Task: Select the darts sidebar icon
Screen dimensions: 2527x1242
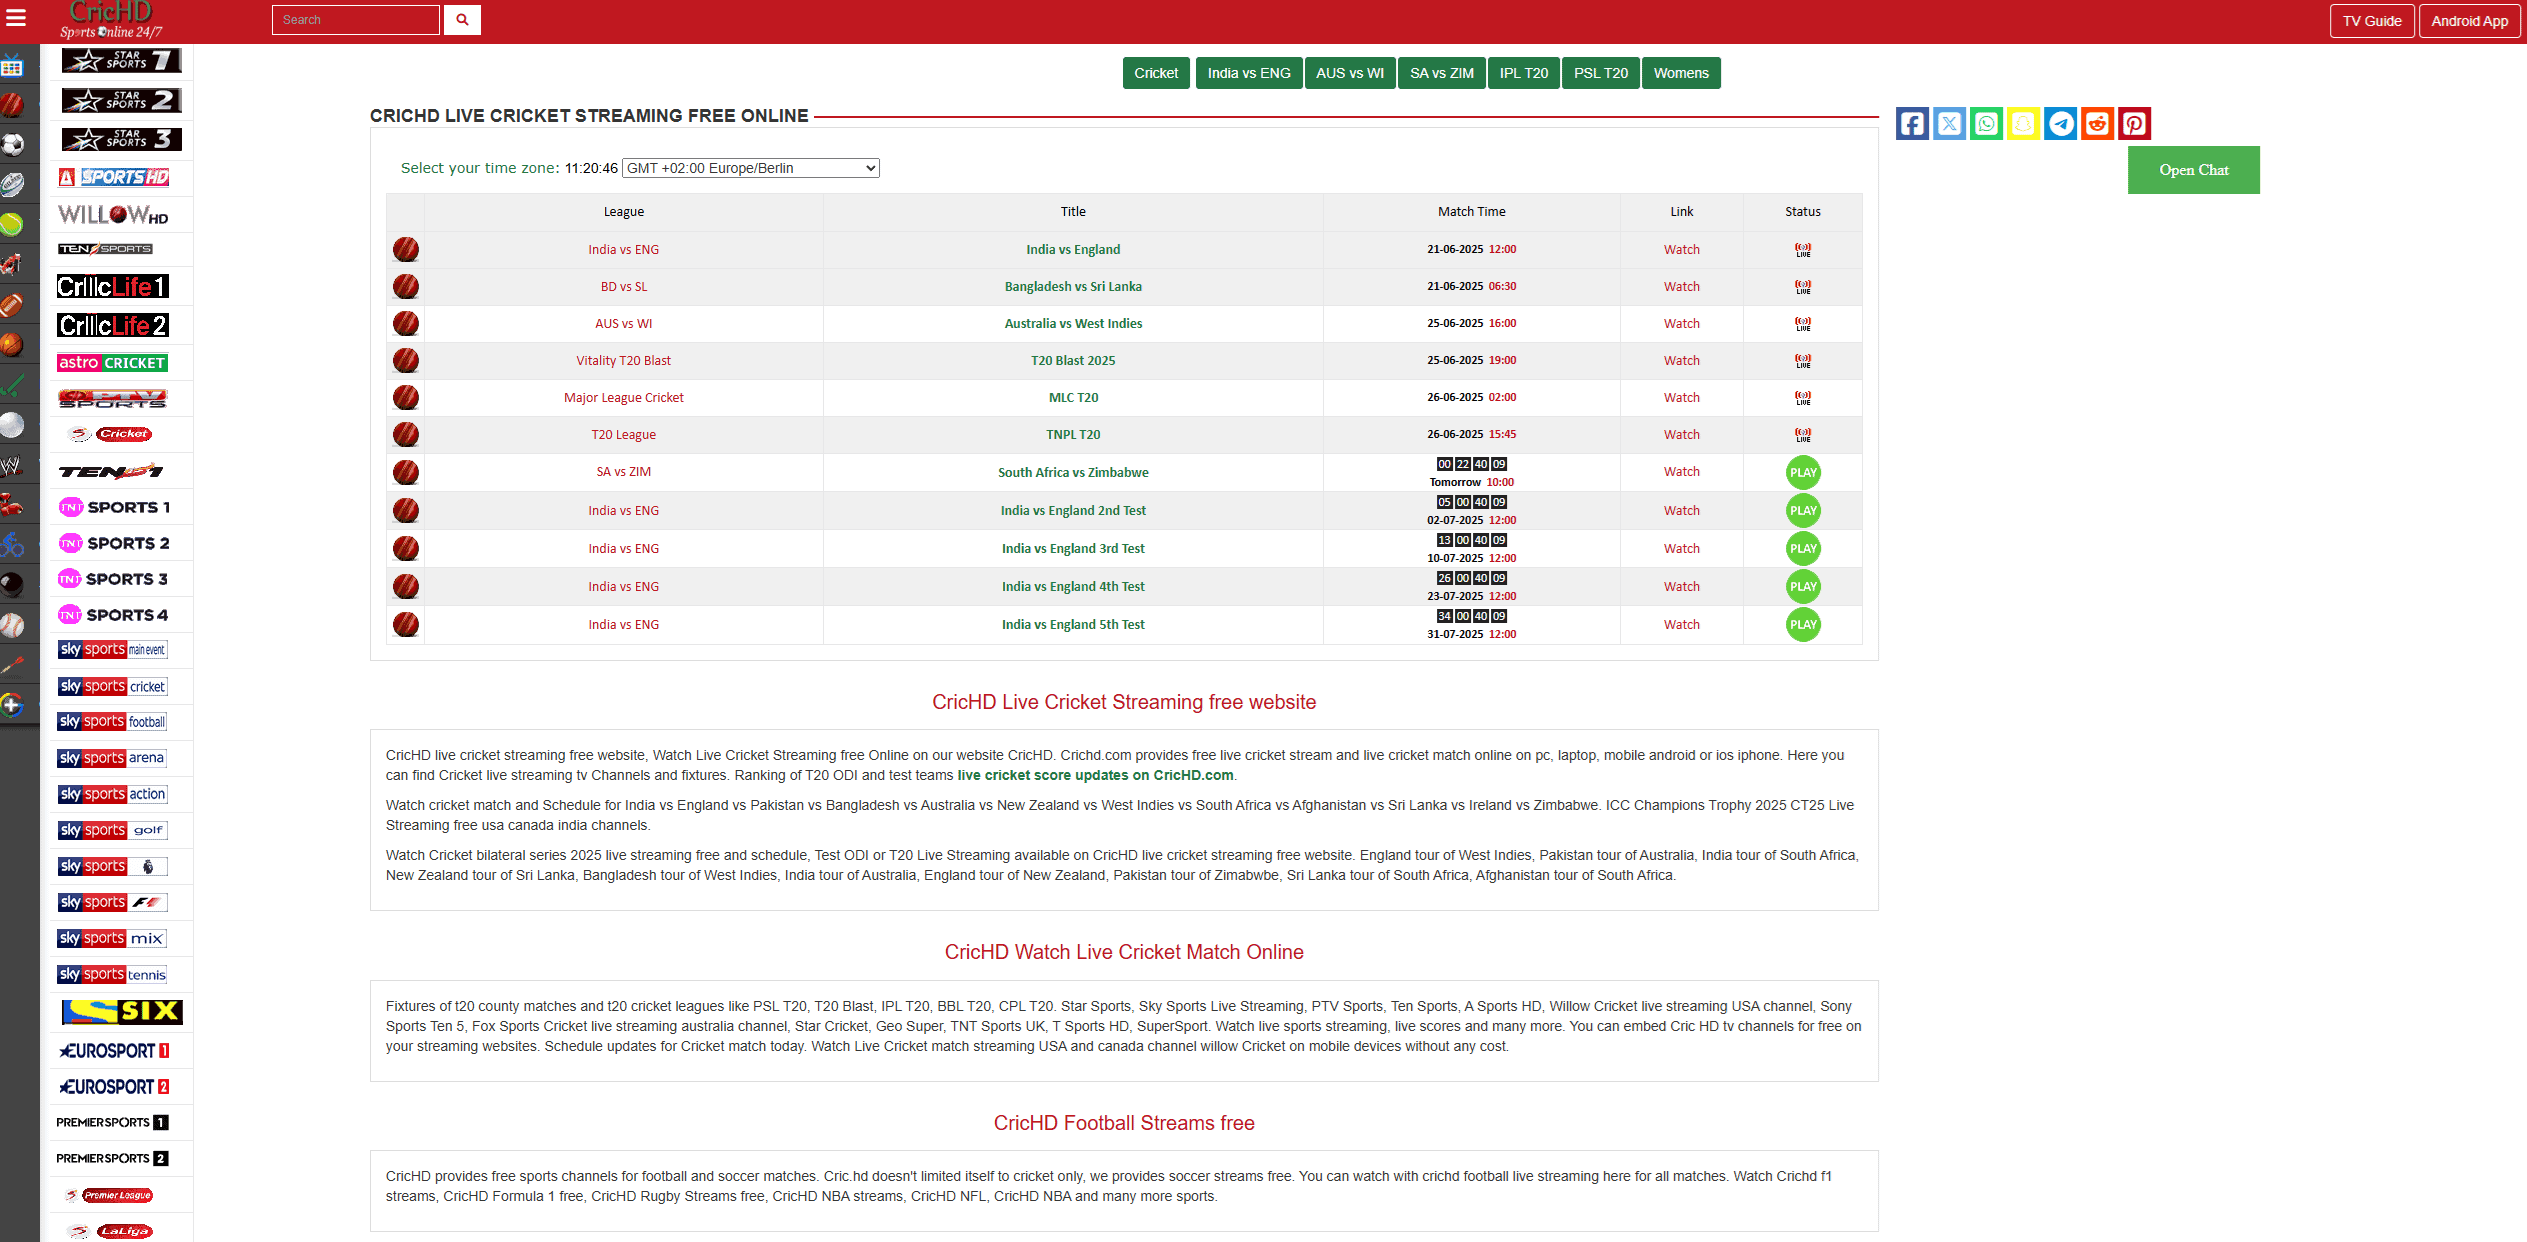Action: tap(12, 665)
